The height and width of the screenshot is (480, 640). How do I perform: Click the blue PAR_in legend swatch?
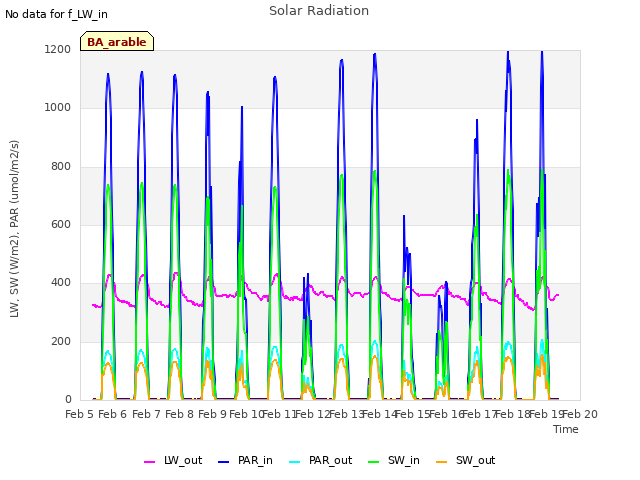tap(224, 462)
